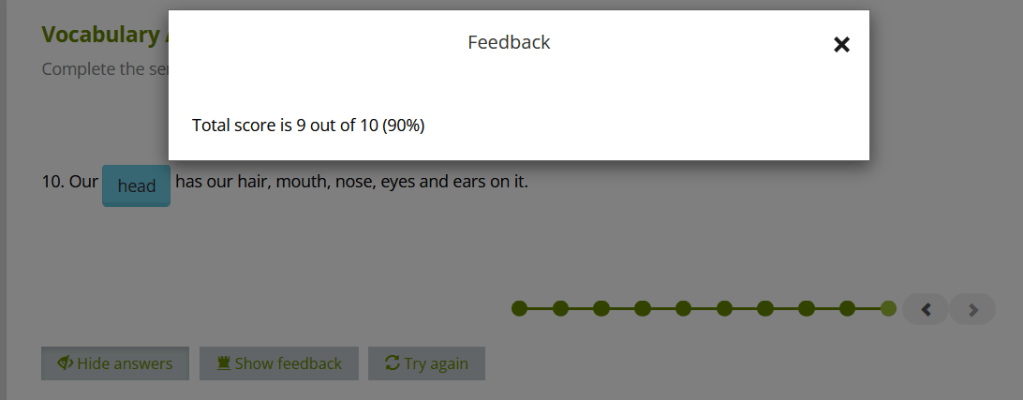Viewport: 1023px width, 400px height.
Task: Select the second progress dot
Action: tap(560, 308)
